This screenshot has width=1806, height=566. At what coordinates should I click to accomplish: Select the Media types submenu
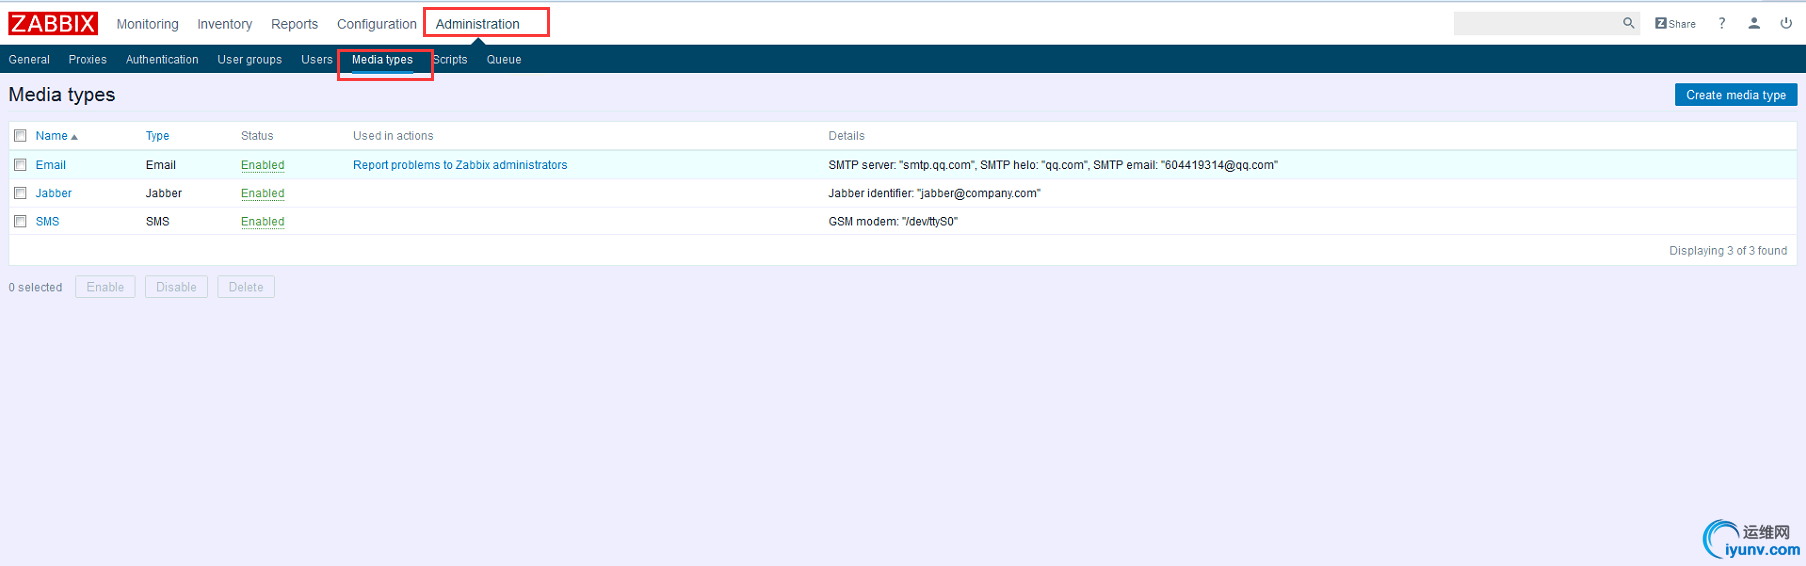point(382,60)
